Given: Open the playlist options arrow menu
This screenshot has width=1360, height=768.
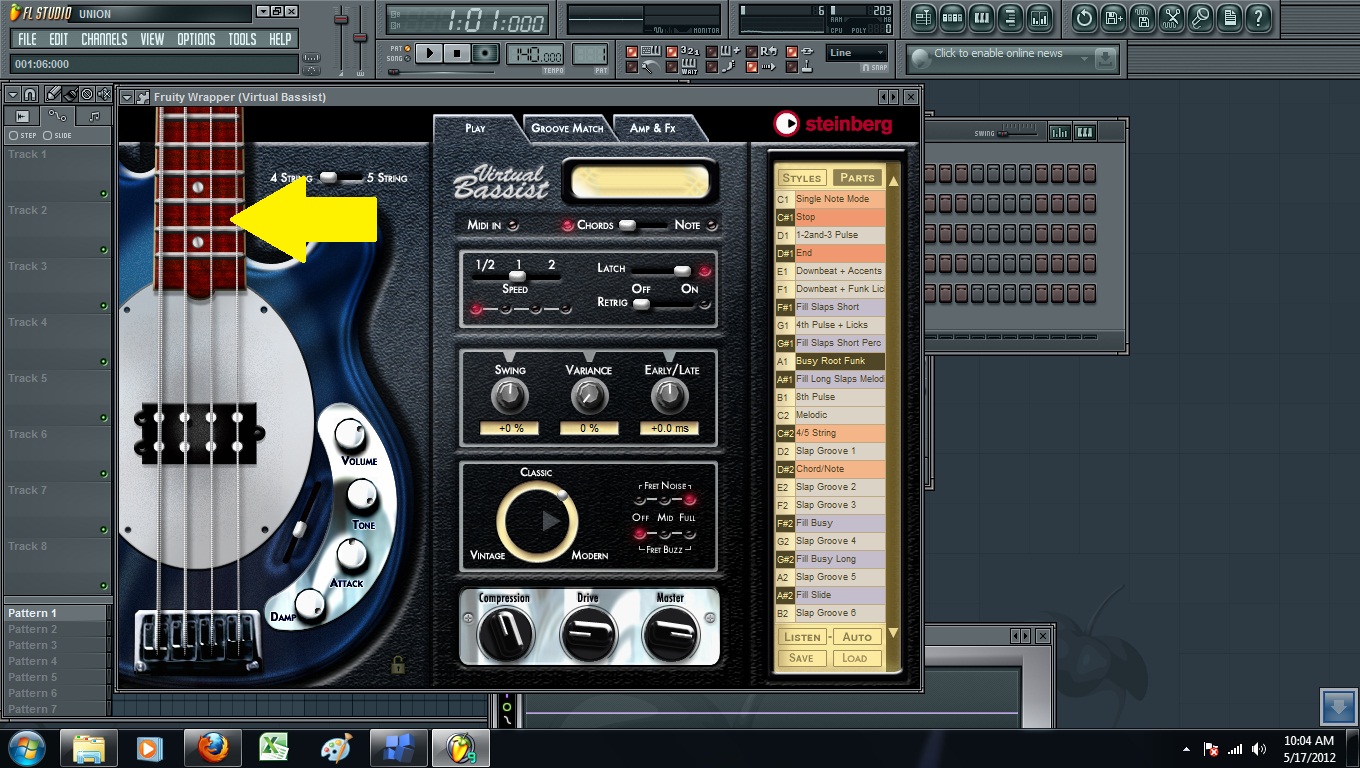Looking at the screenshot, I should pos(13,95).
